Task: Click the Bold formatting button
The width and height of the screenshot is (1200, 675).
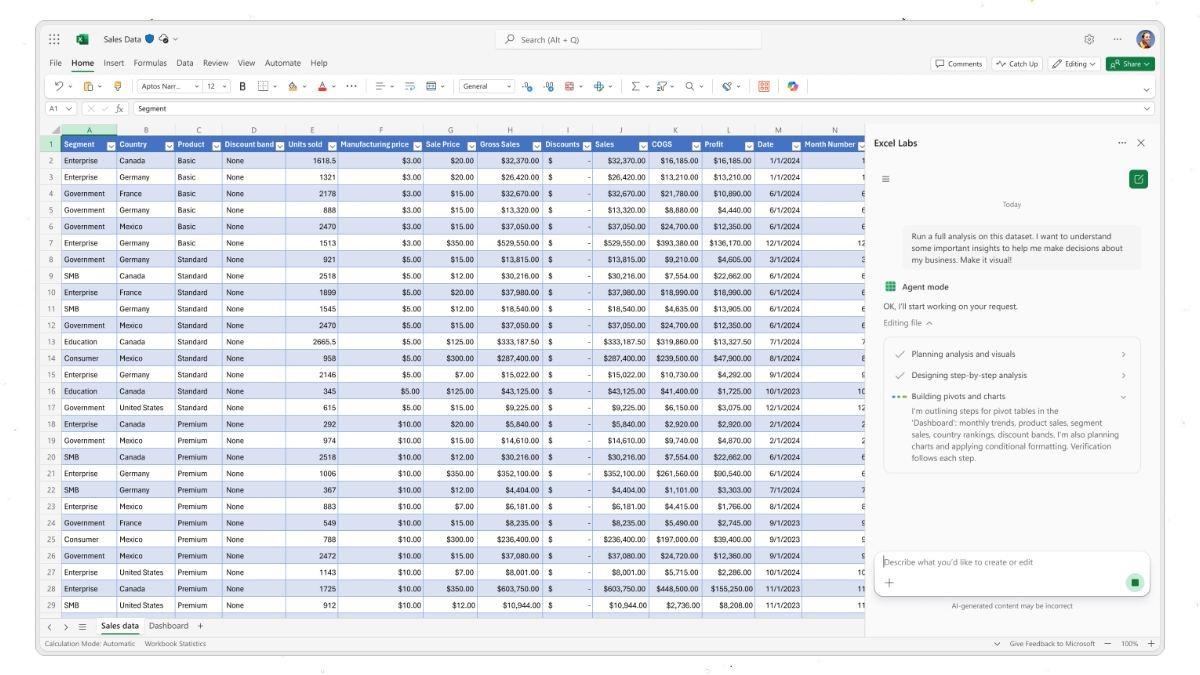Action: click(x=242, y=87)
